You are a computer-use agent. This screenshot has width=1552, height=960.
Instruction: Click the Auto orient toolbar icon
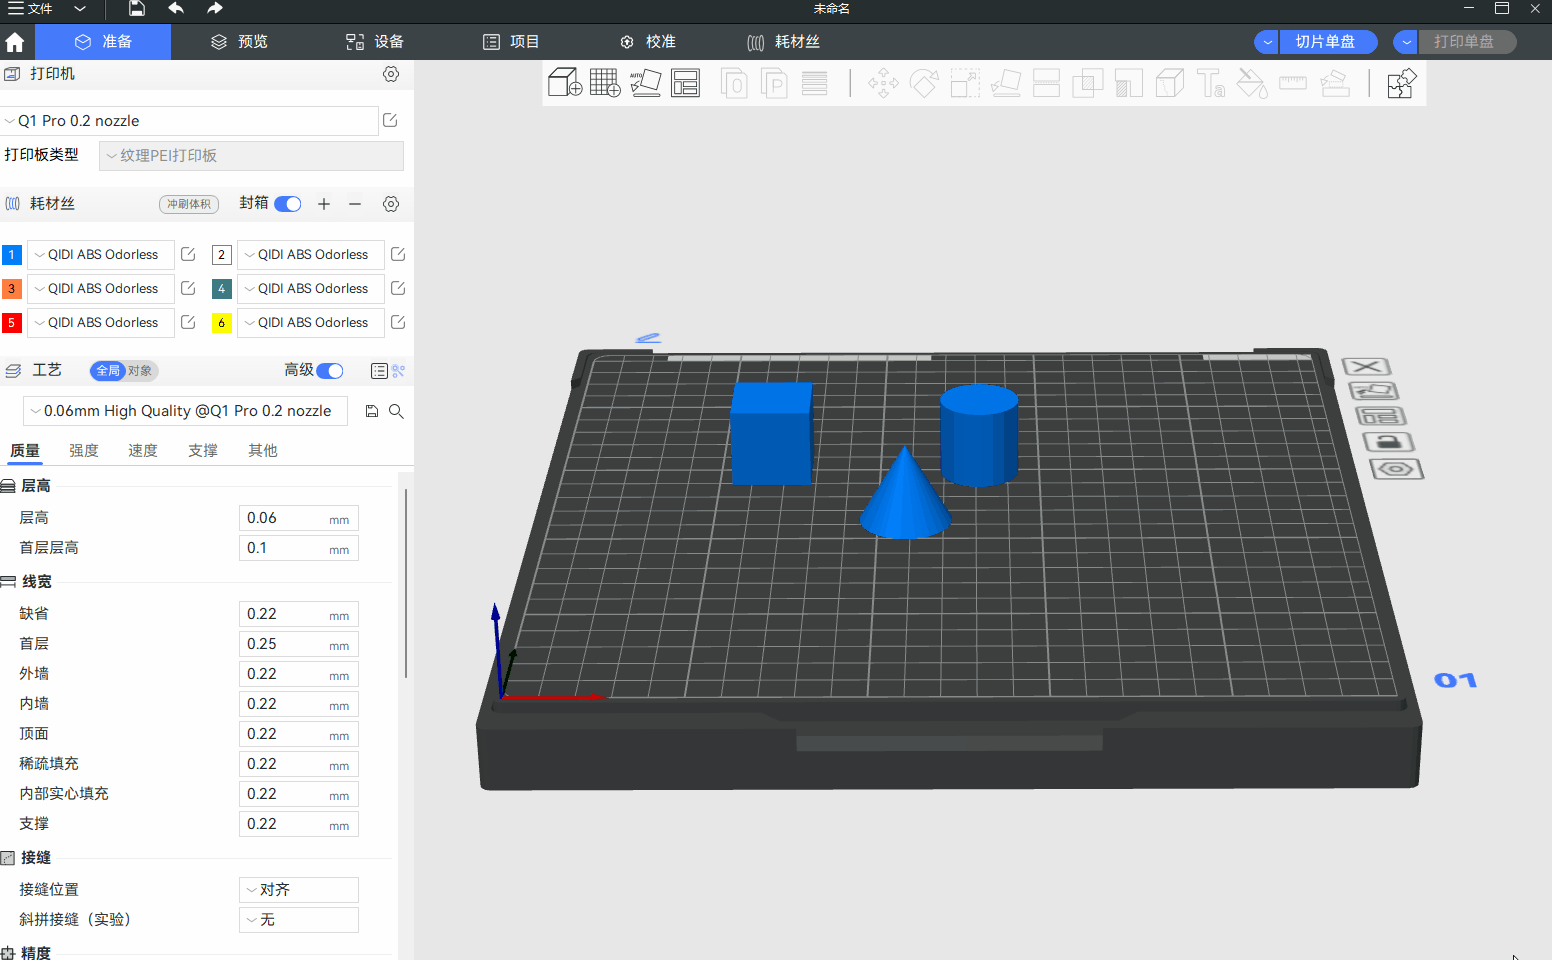click(645, 83)
